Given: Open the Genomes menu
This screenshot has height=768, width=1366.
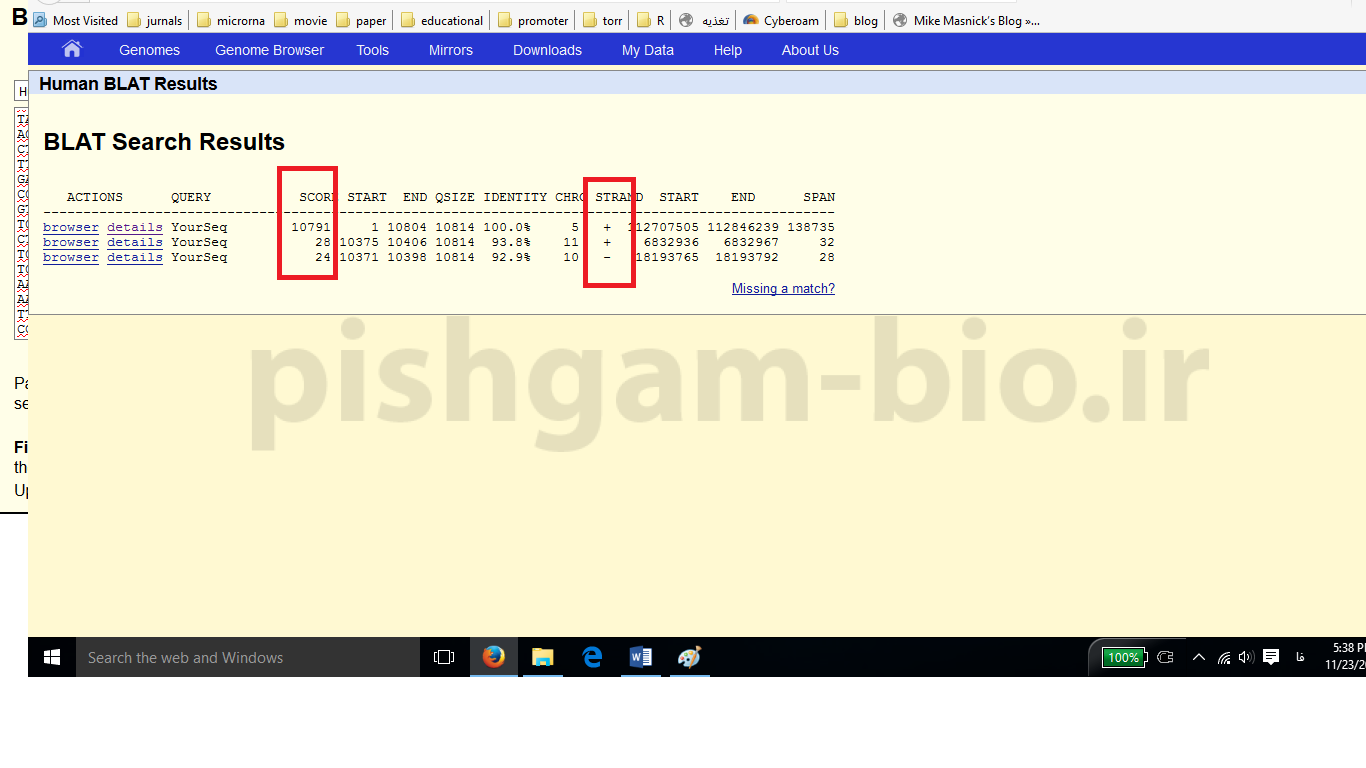Looking at the screenshot, I should (x=149, y=50).
